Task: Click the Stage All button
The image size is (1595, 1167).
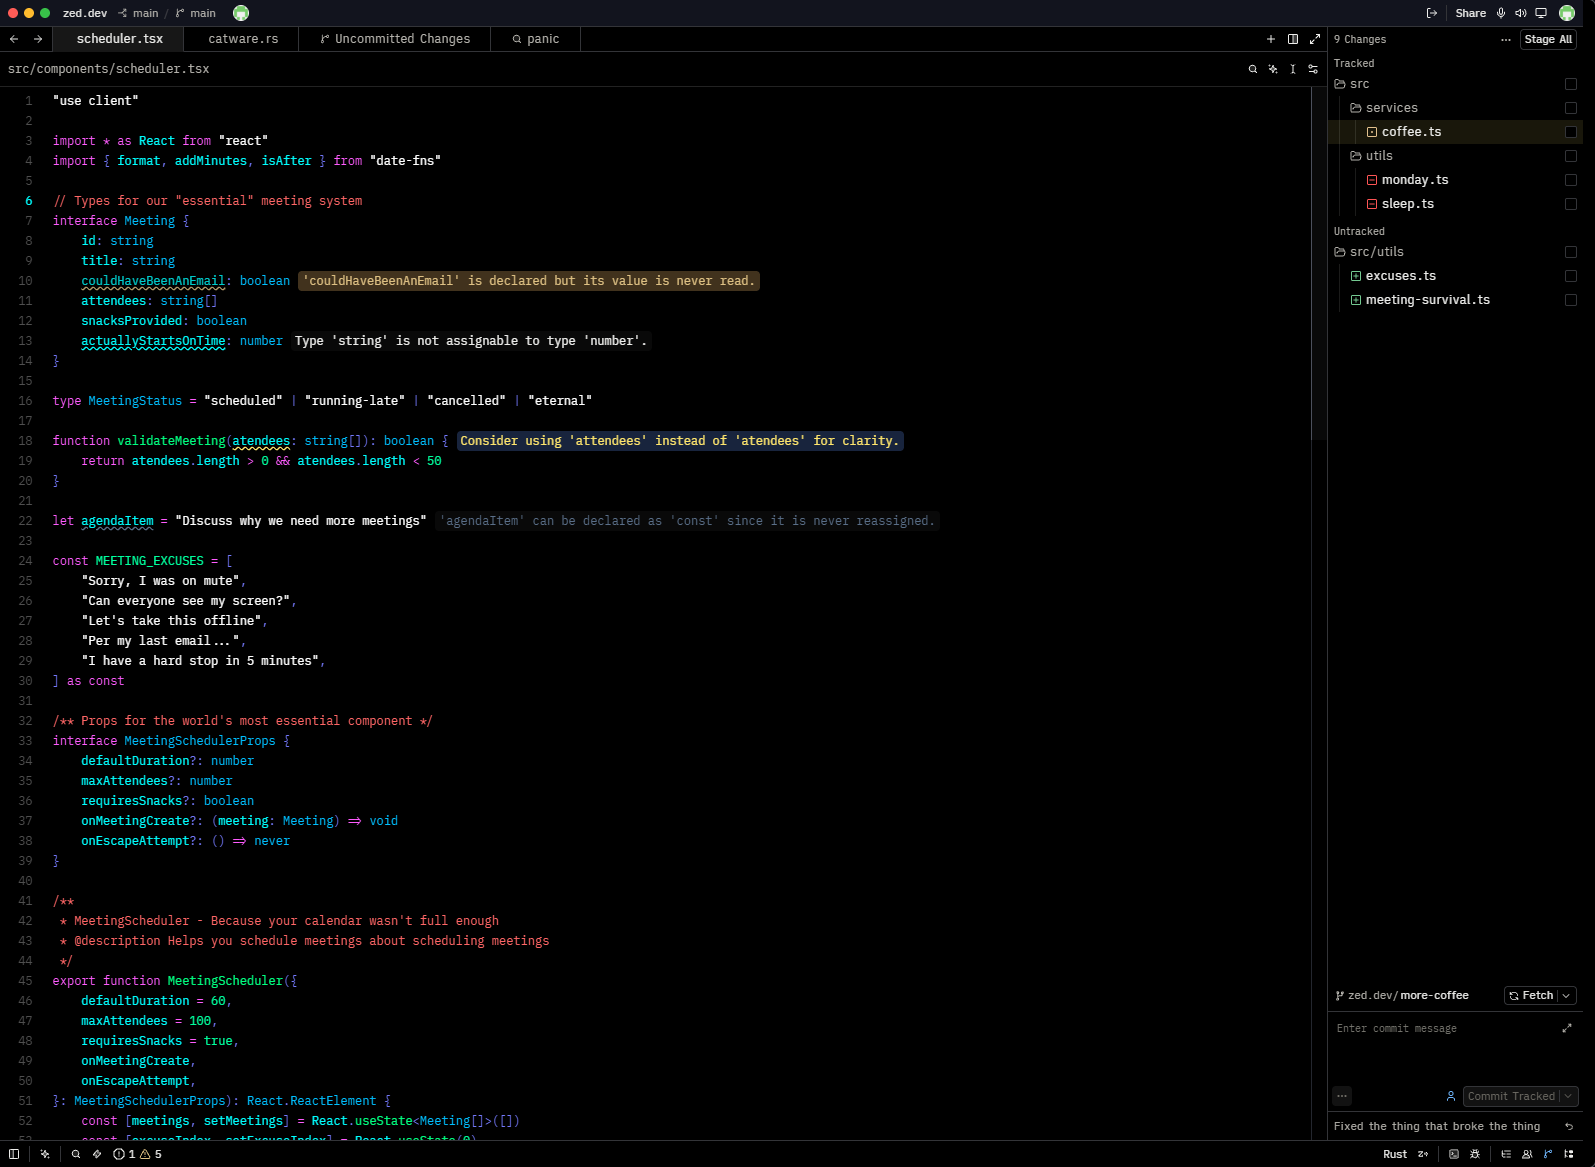Action: click(1548, 39)
